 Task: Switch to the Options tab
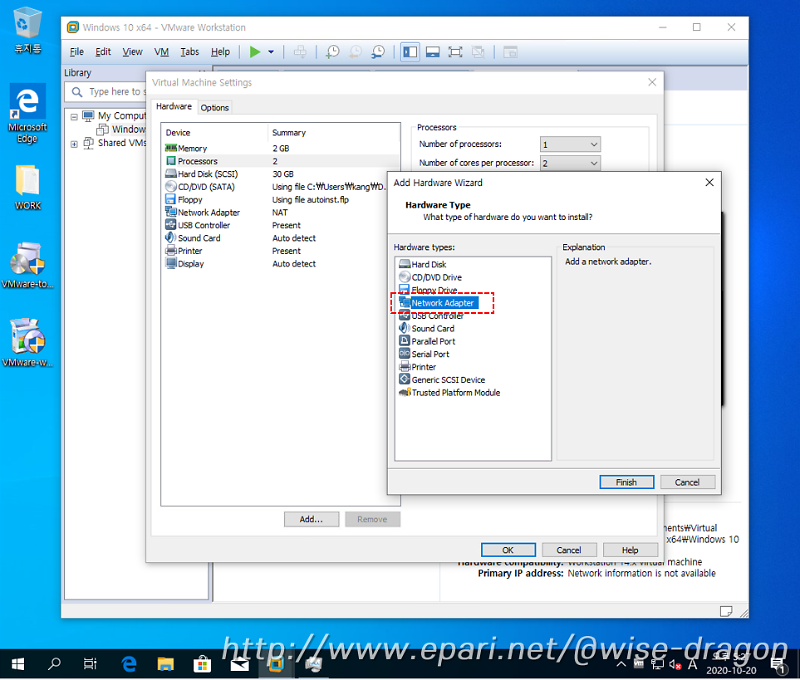214,108
